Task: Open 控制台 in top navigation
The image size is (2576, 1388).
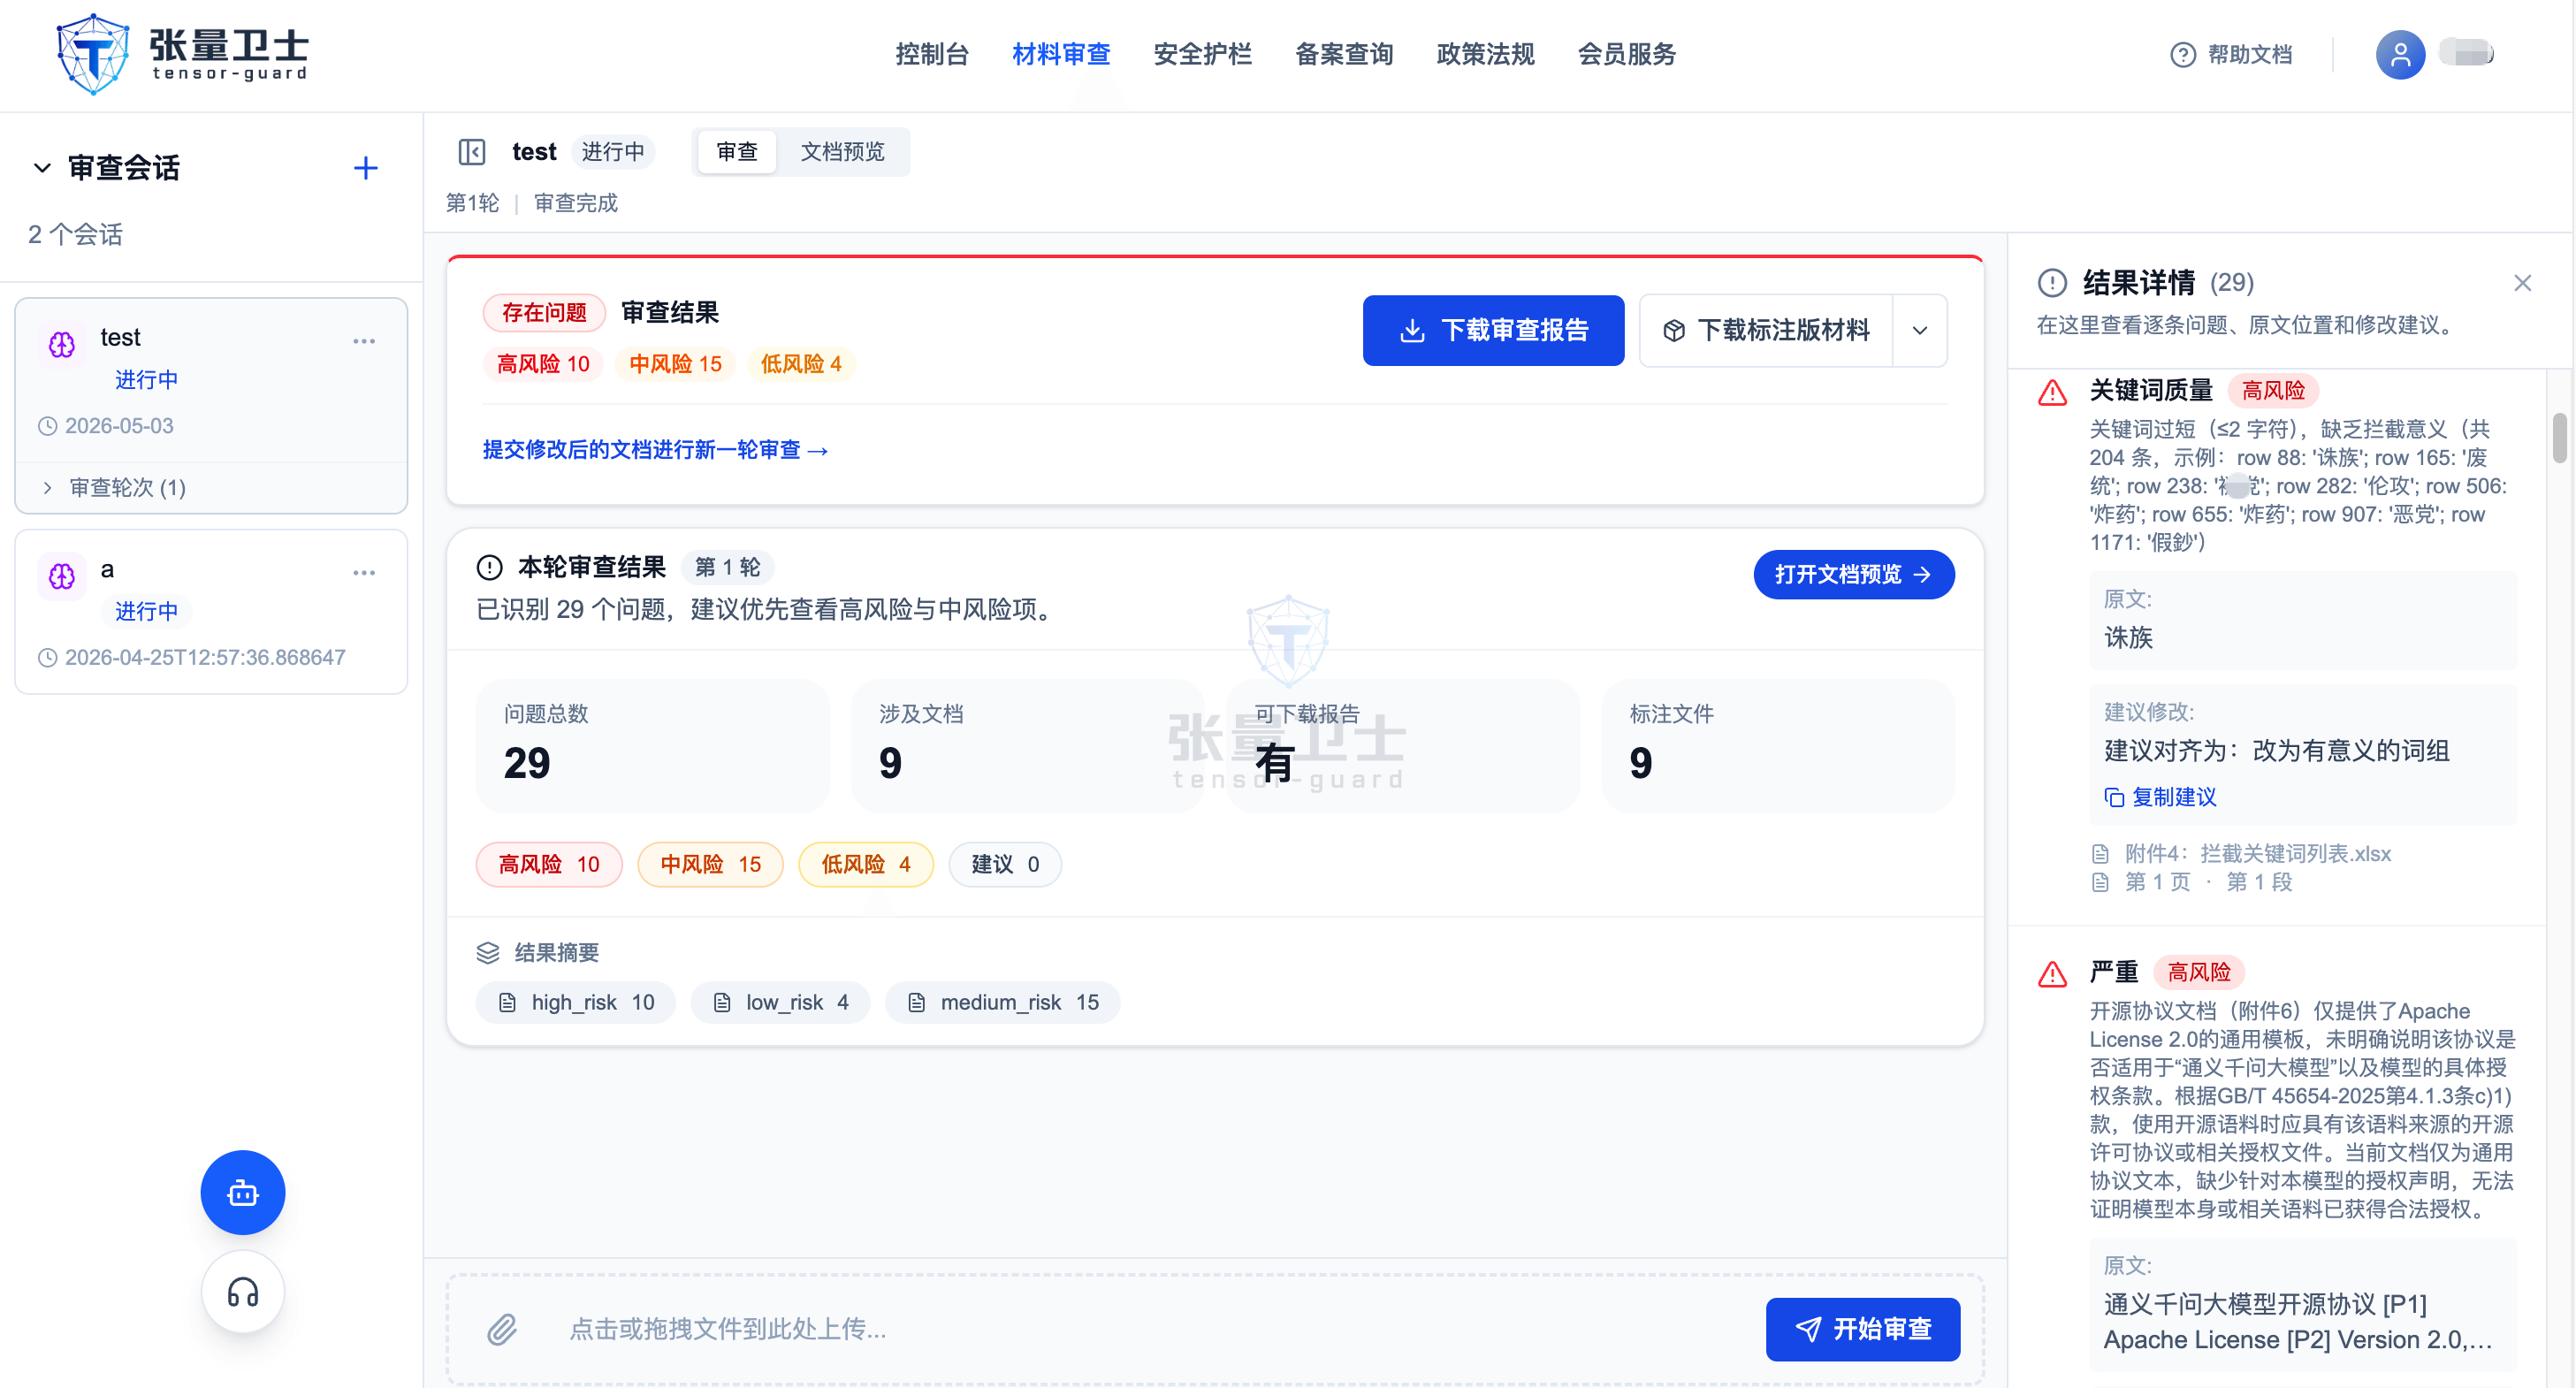Action: (x=932, y=55)
